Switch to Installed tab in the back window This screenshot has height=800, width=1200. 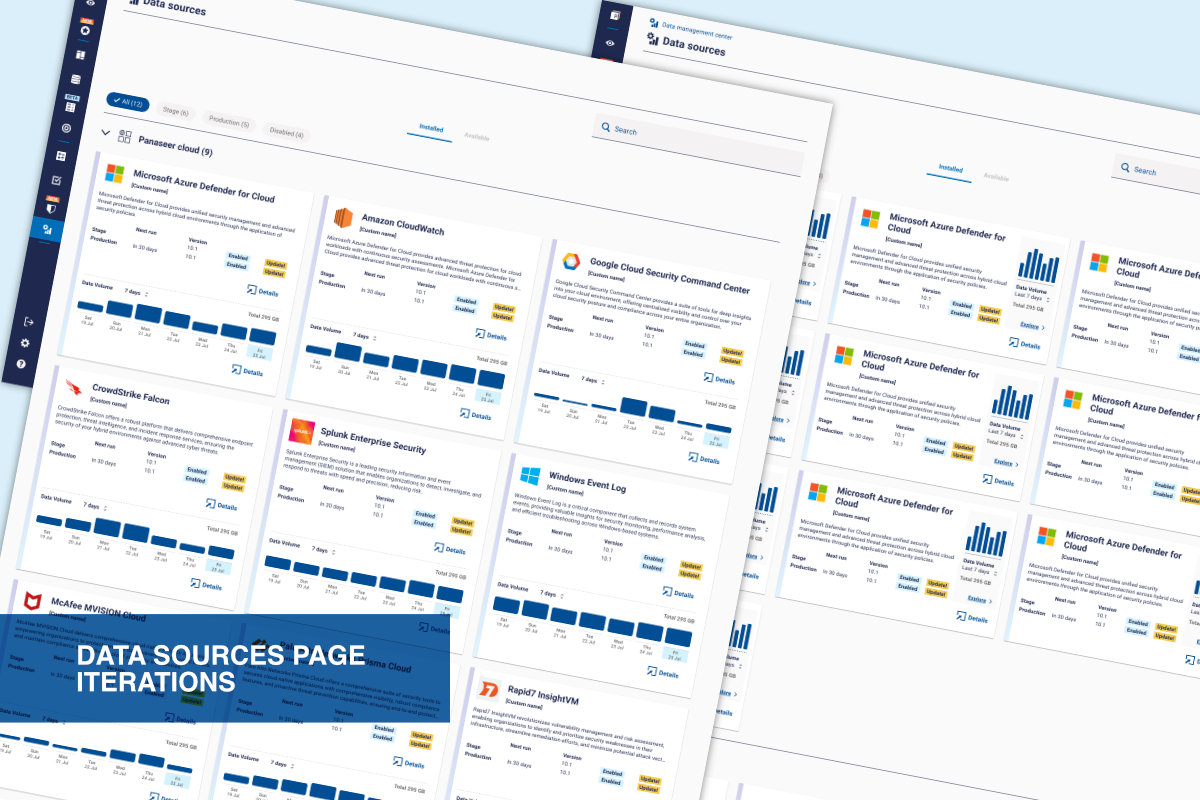[951, 169]
